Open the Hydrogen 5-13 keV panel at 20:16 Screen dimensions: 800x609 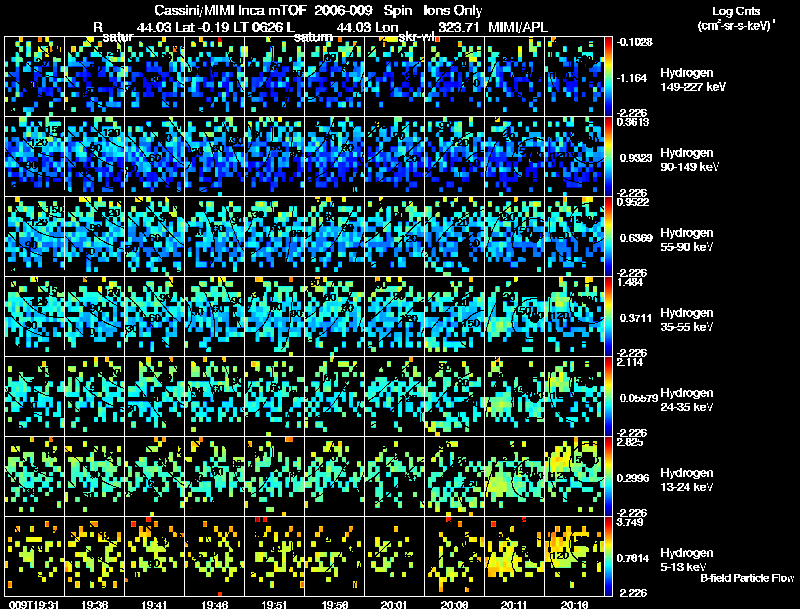574,557
